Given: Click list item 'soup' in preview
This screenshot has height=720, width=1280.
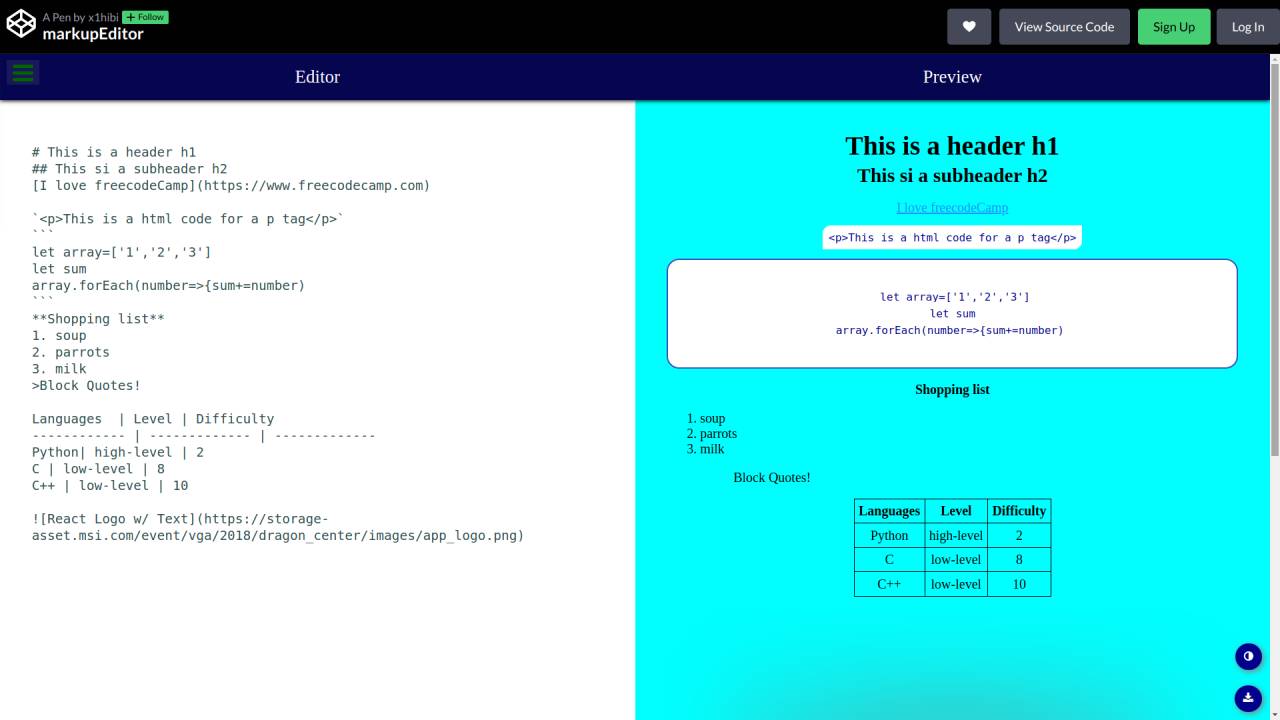Looking at the screenshot, I should 712,419.
